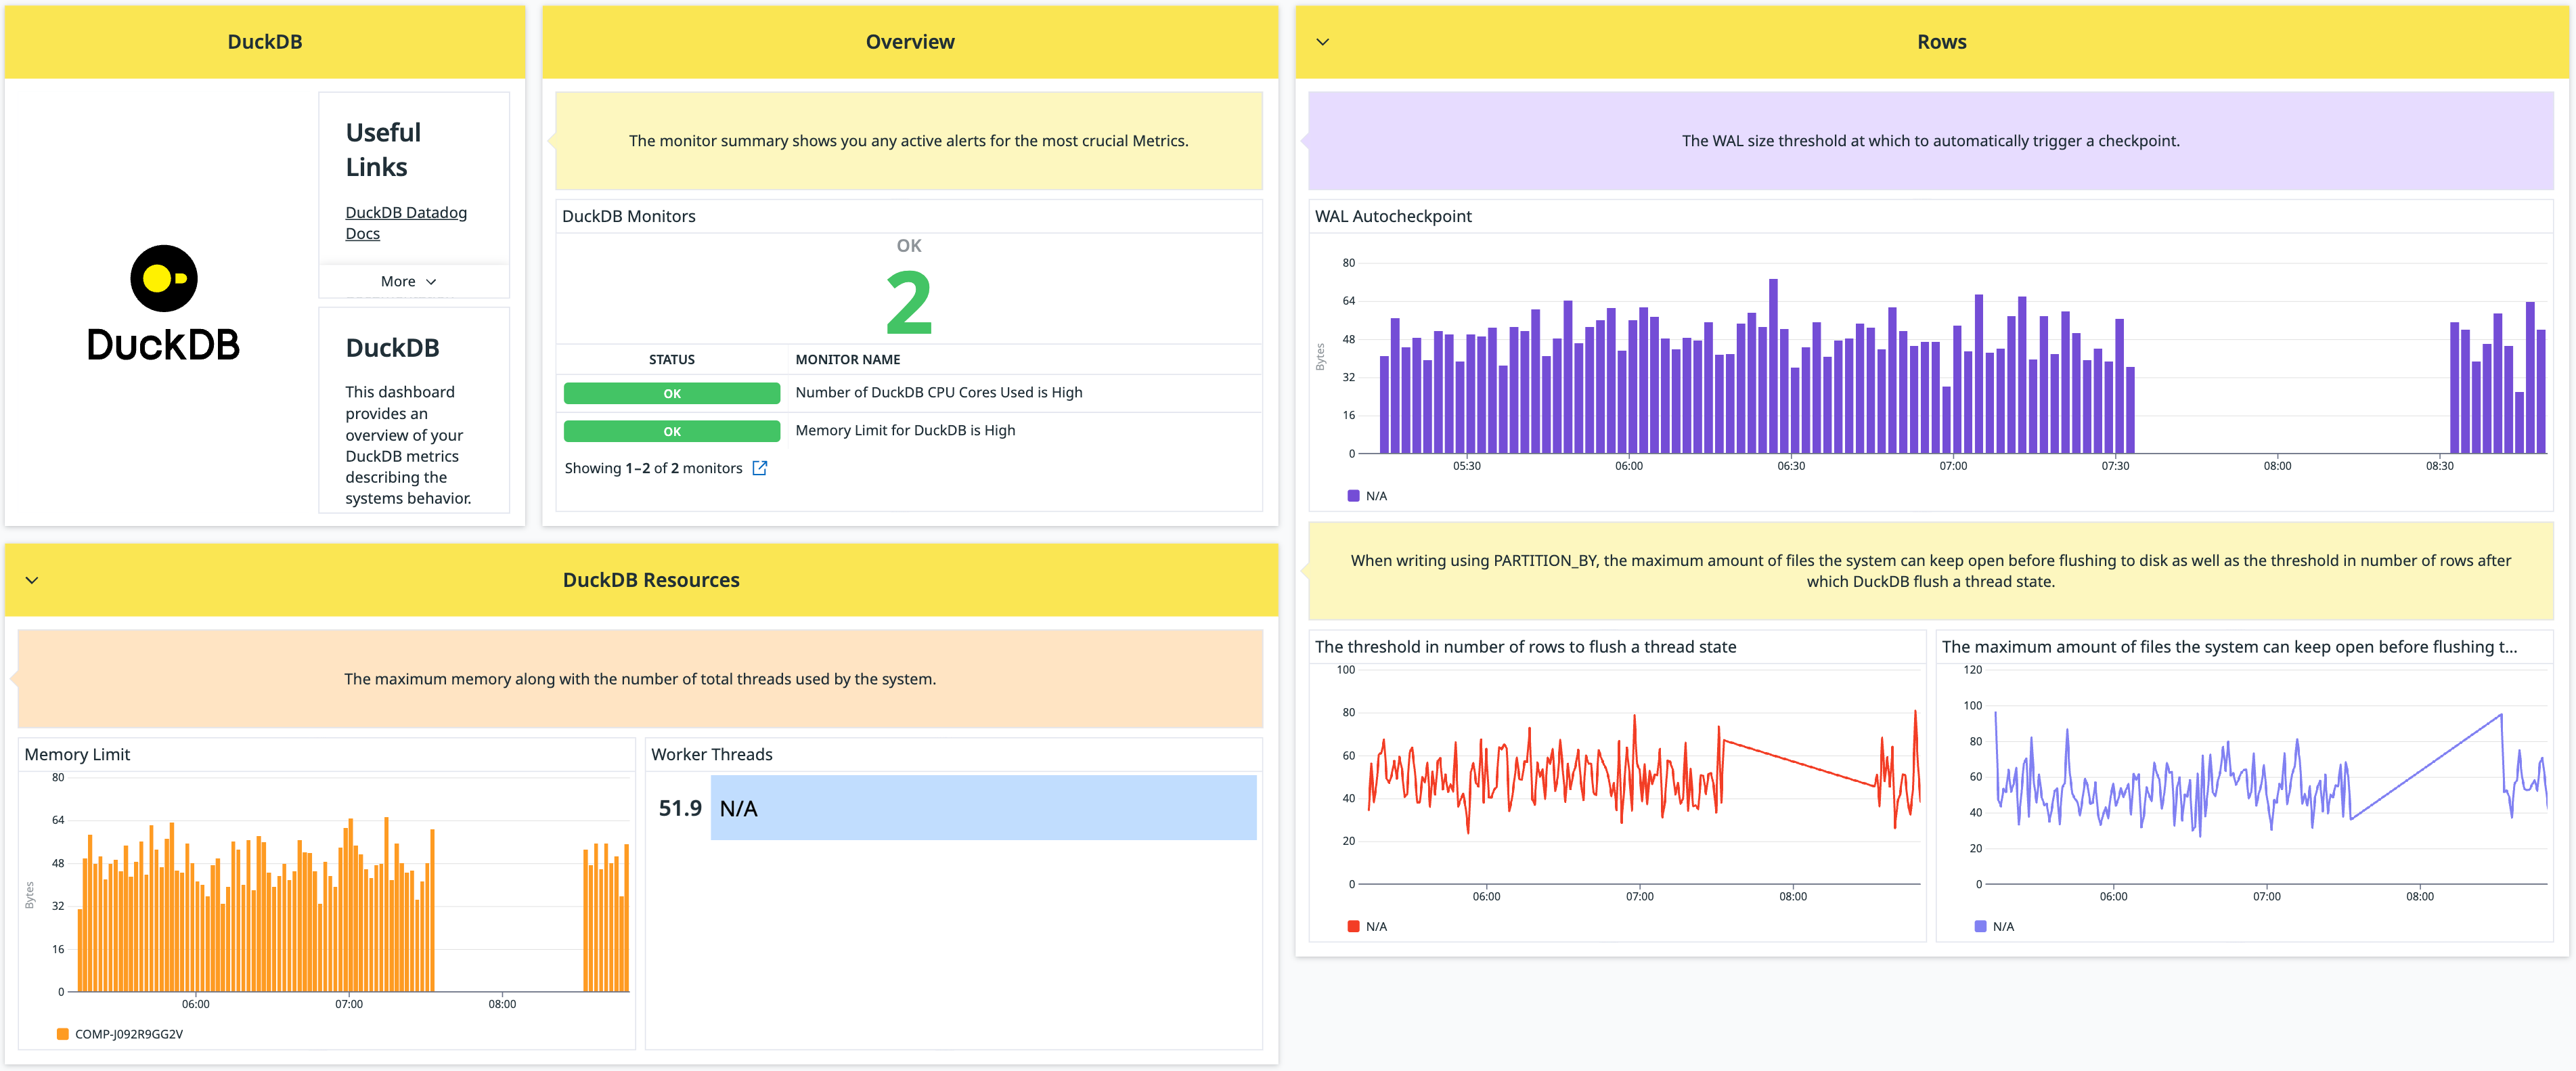The image size is (2576, 1071).
Task: Click the WAL Autocheckpoint chart title
Action: (1392, 216)
